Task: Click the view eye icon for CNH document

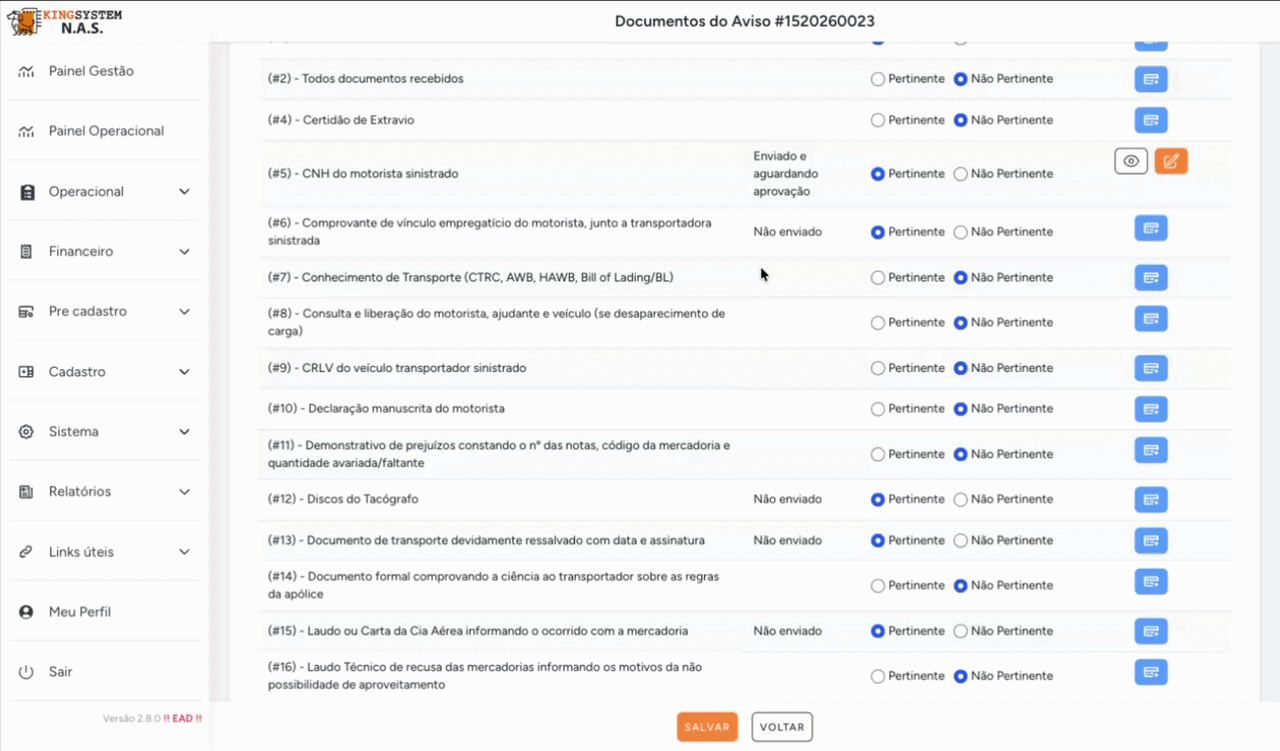Action: coord(1130,161)
